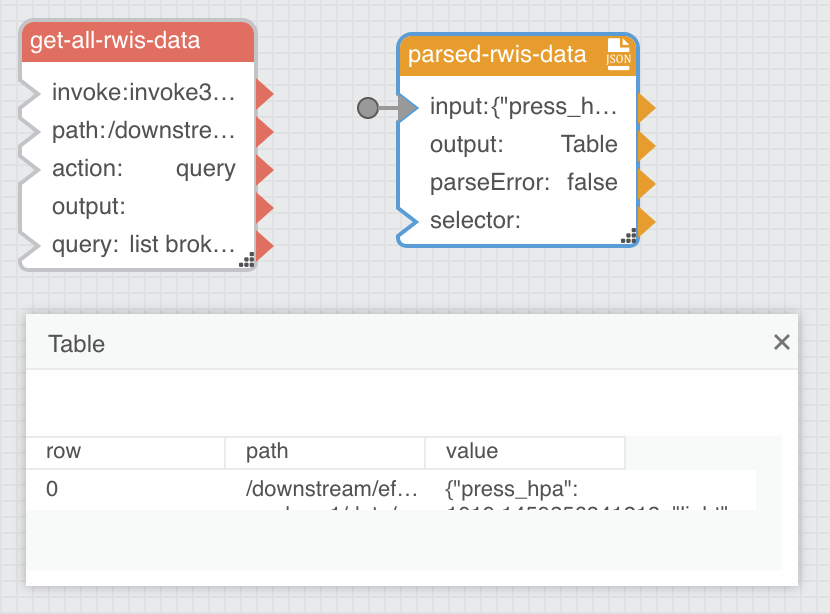Click the gray circle input connector

(x=368, y=108)
